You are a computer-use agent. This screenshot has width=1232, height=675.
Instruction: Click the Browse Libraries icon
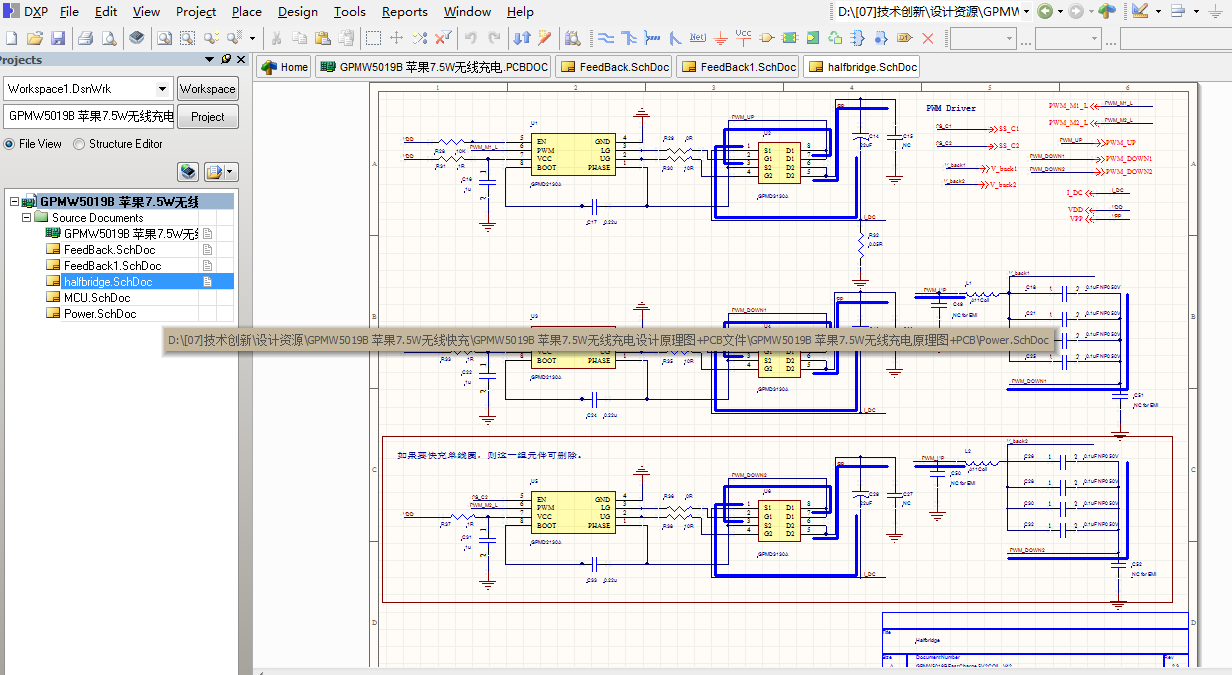(573, 38)
